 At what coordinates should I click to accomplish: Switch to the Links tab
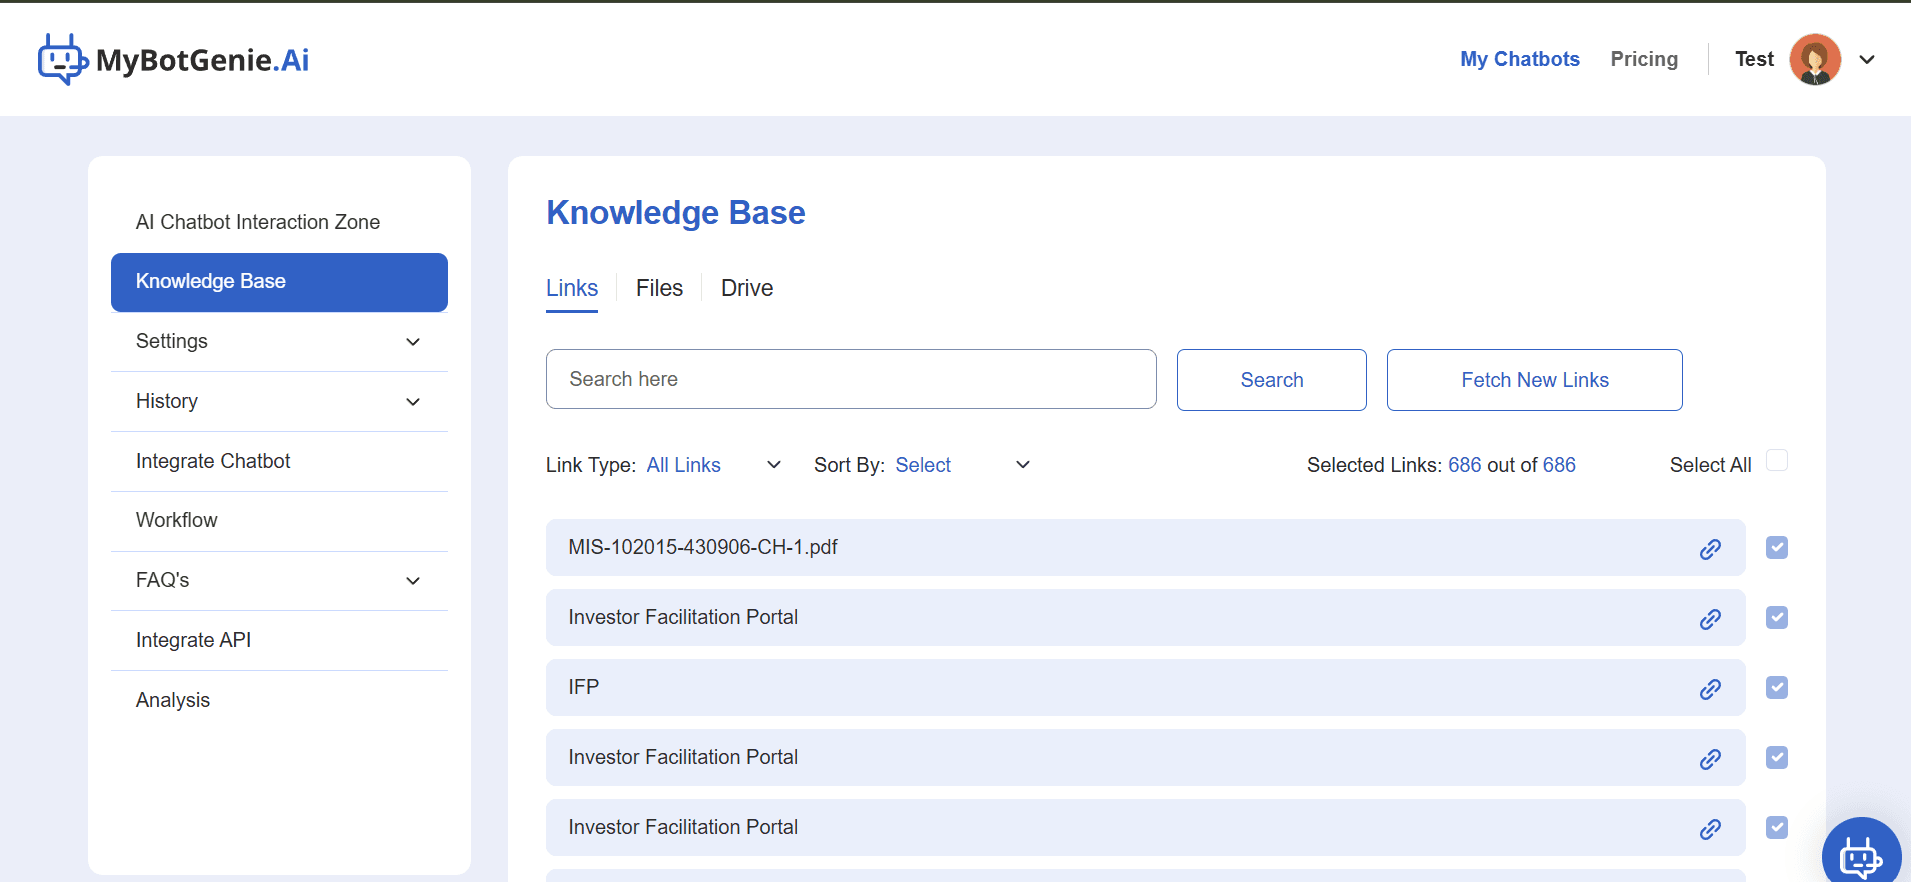[572, 289]
